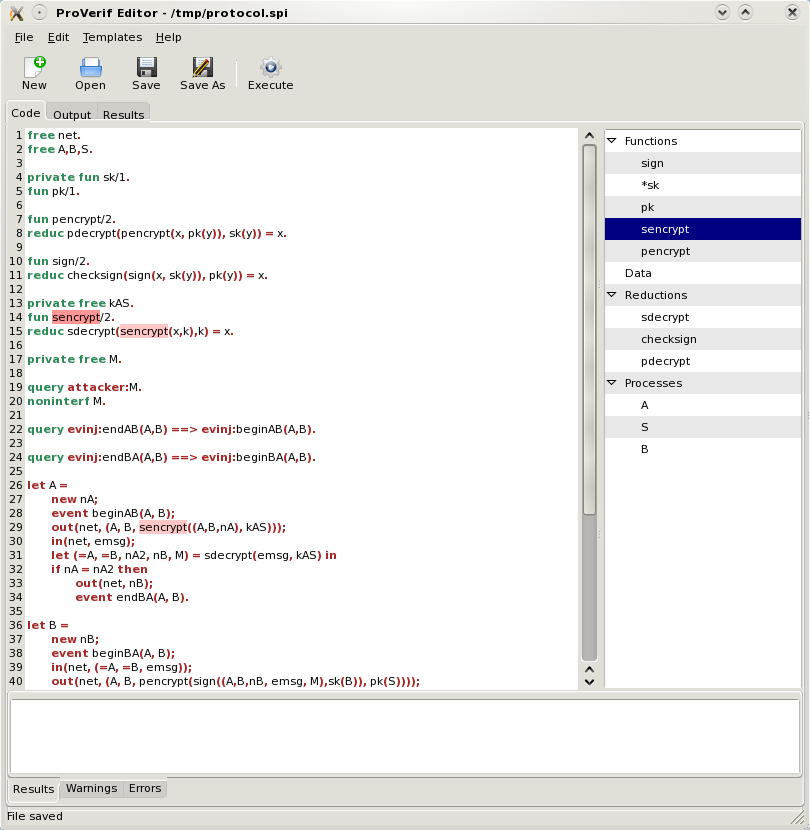Select pencrypt in the Functions list
The width and height of the screenshot is (810, 830).
click(665, 251)
